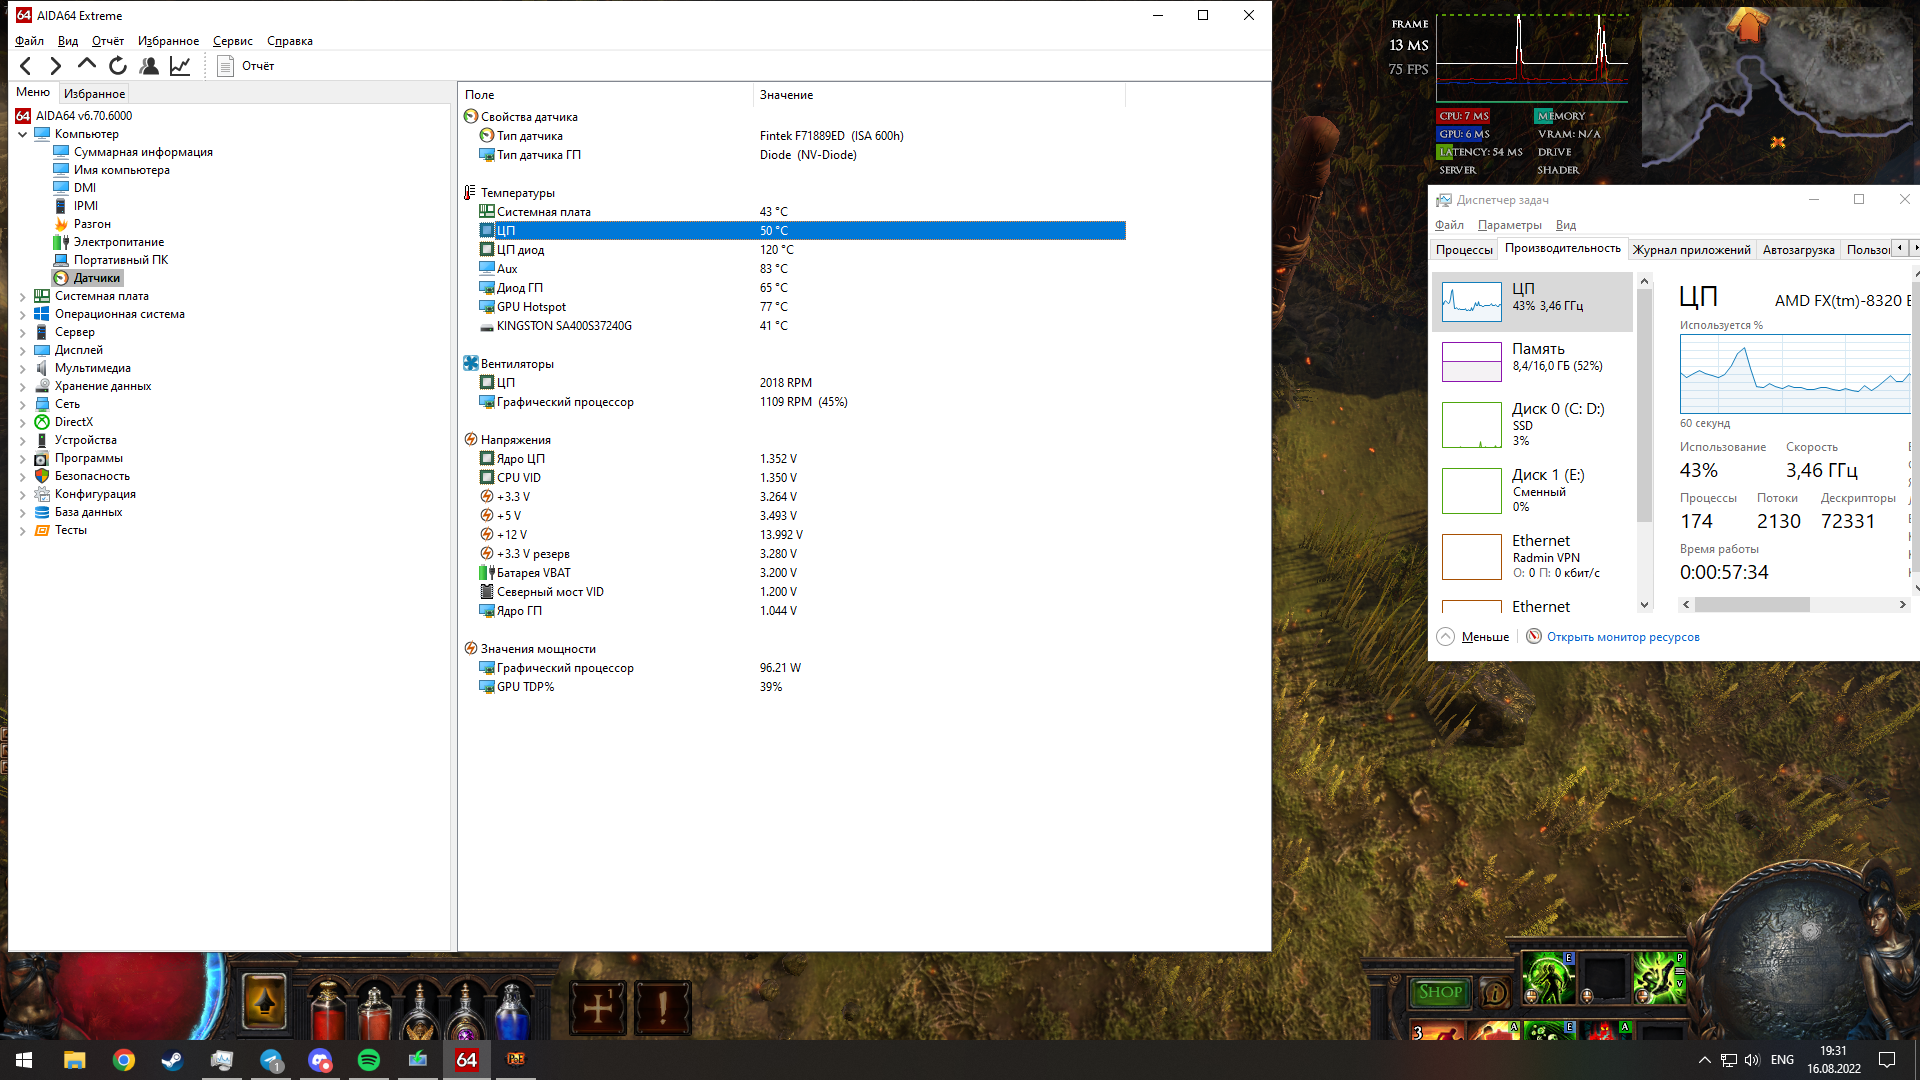The image size is (1920, 1080).
Task: Expand the DirectX tree node
Action: tap(22, 422)
